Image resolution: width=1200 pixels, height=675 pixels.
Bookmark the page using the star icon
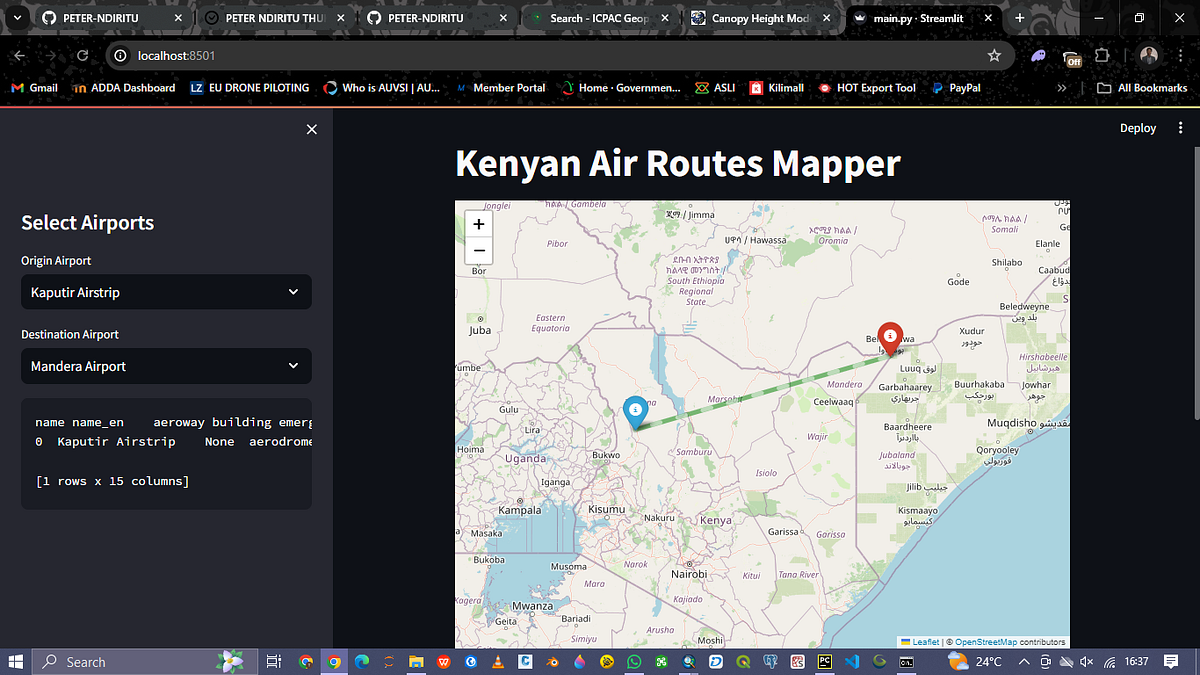[x=994, y=56]
